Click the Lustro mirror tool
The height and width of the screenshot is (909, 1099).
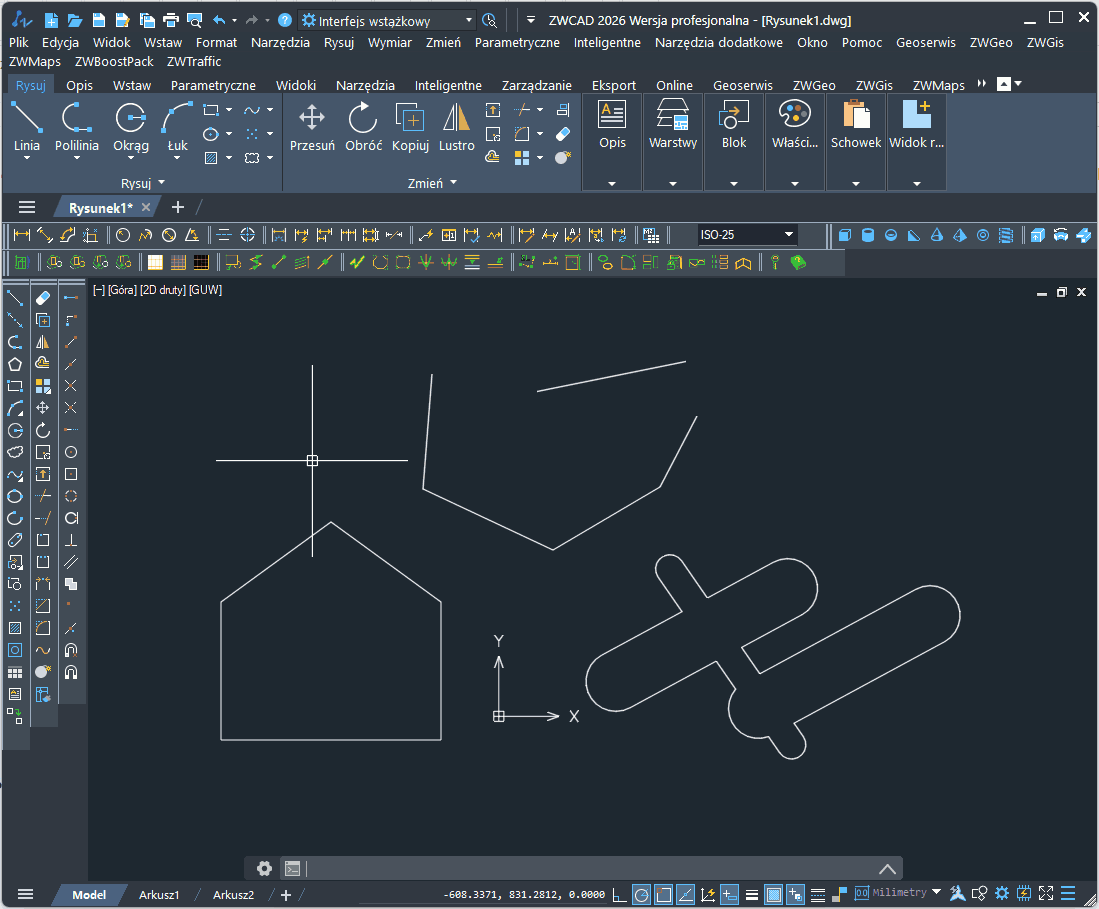(x=457, y=127)
